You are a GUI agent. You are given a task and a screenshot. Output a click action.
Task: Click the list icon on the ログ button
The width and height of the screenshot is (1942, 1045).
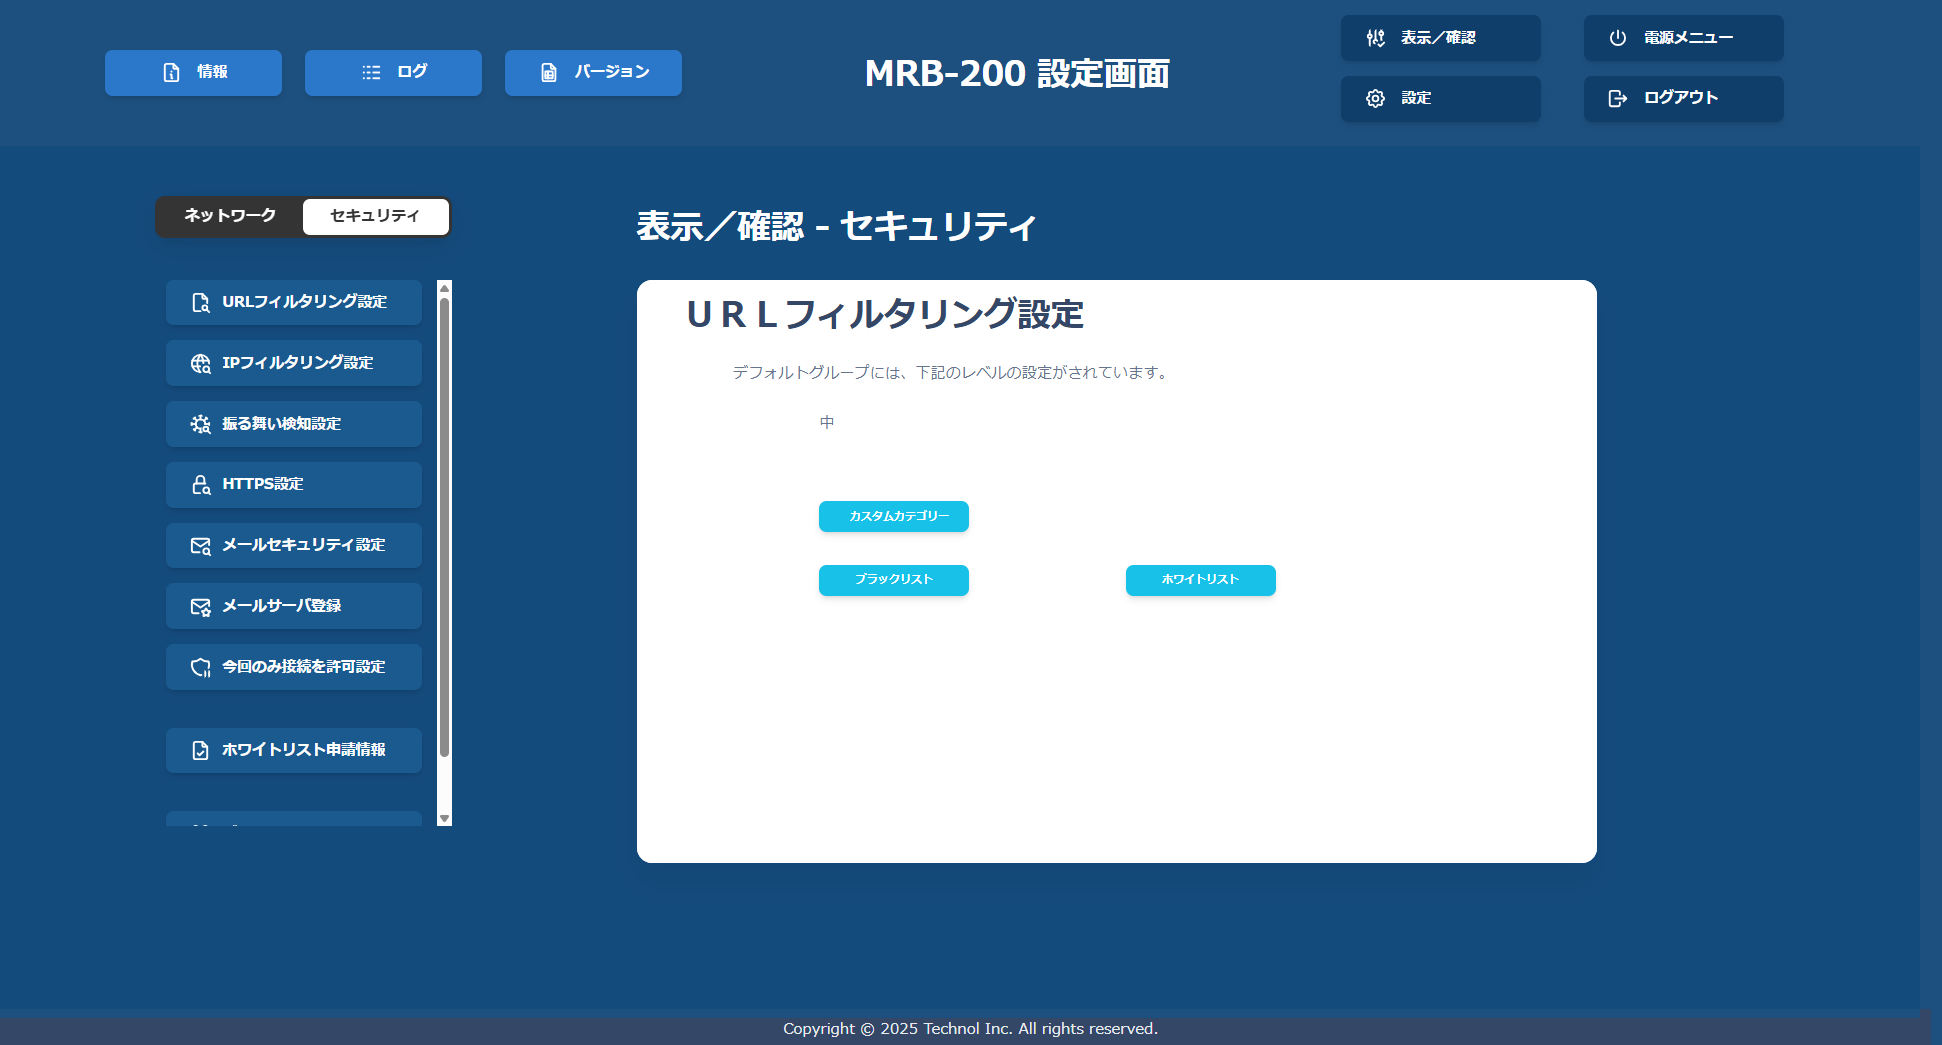point(371,73)
